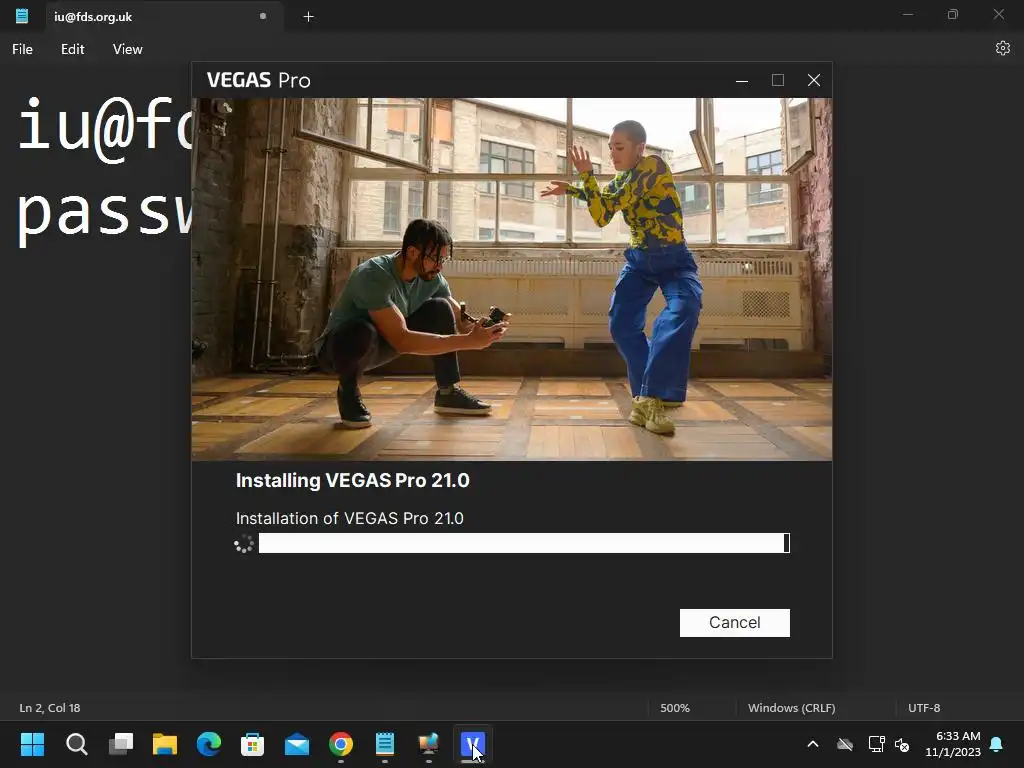Click the VEGAS Pro title logo

[259, 80]
